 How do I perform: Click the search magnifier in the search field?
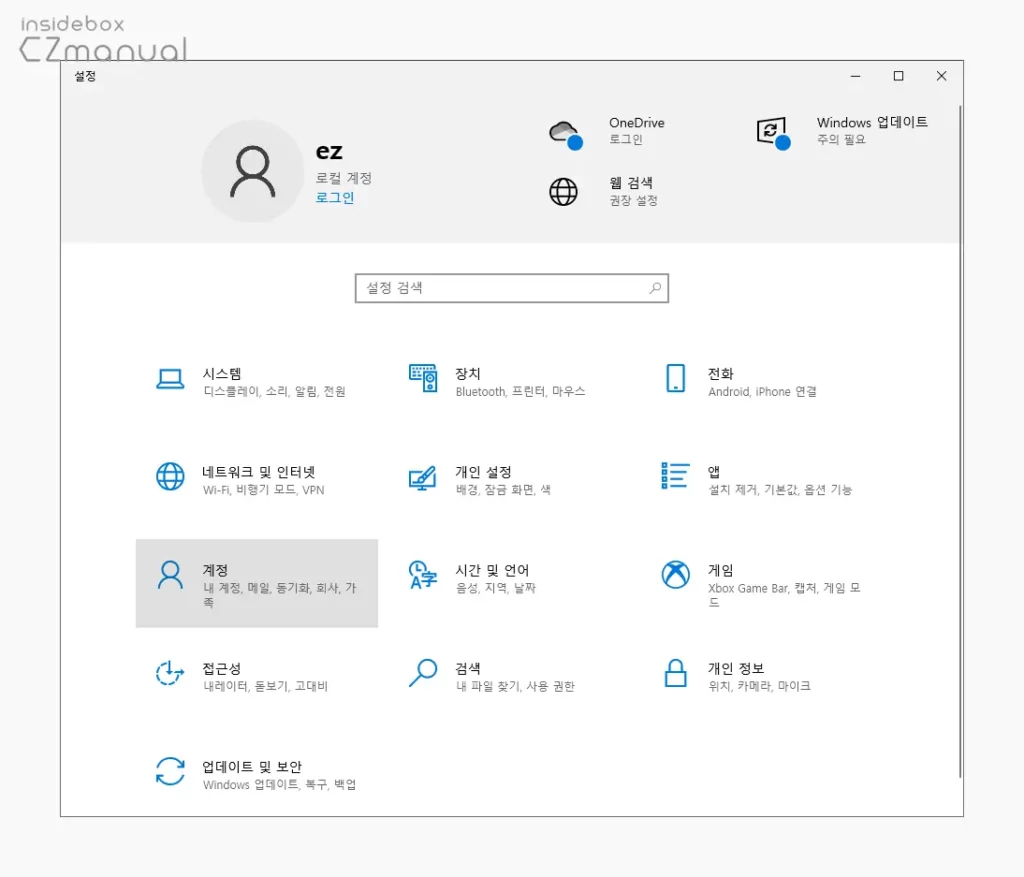[655, 288]
